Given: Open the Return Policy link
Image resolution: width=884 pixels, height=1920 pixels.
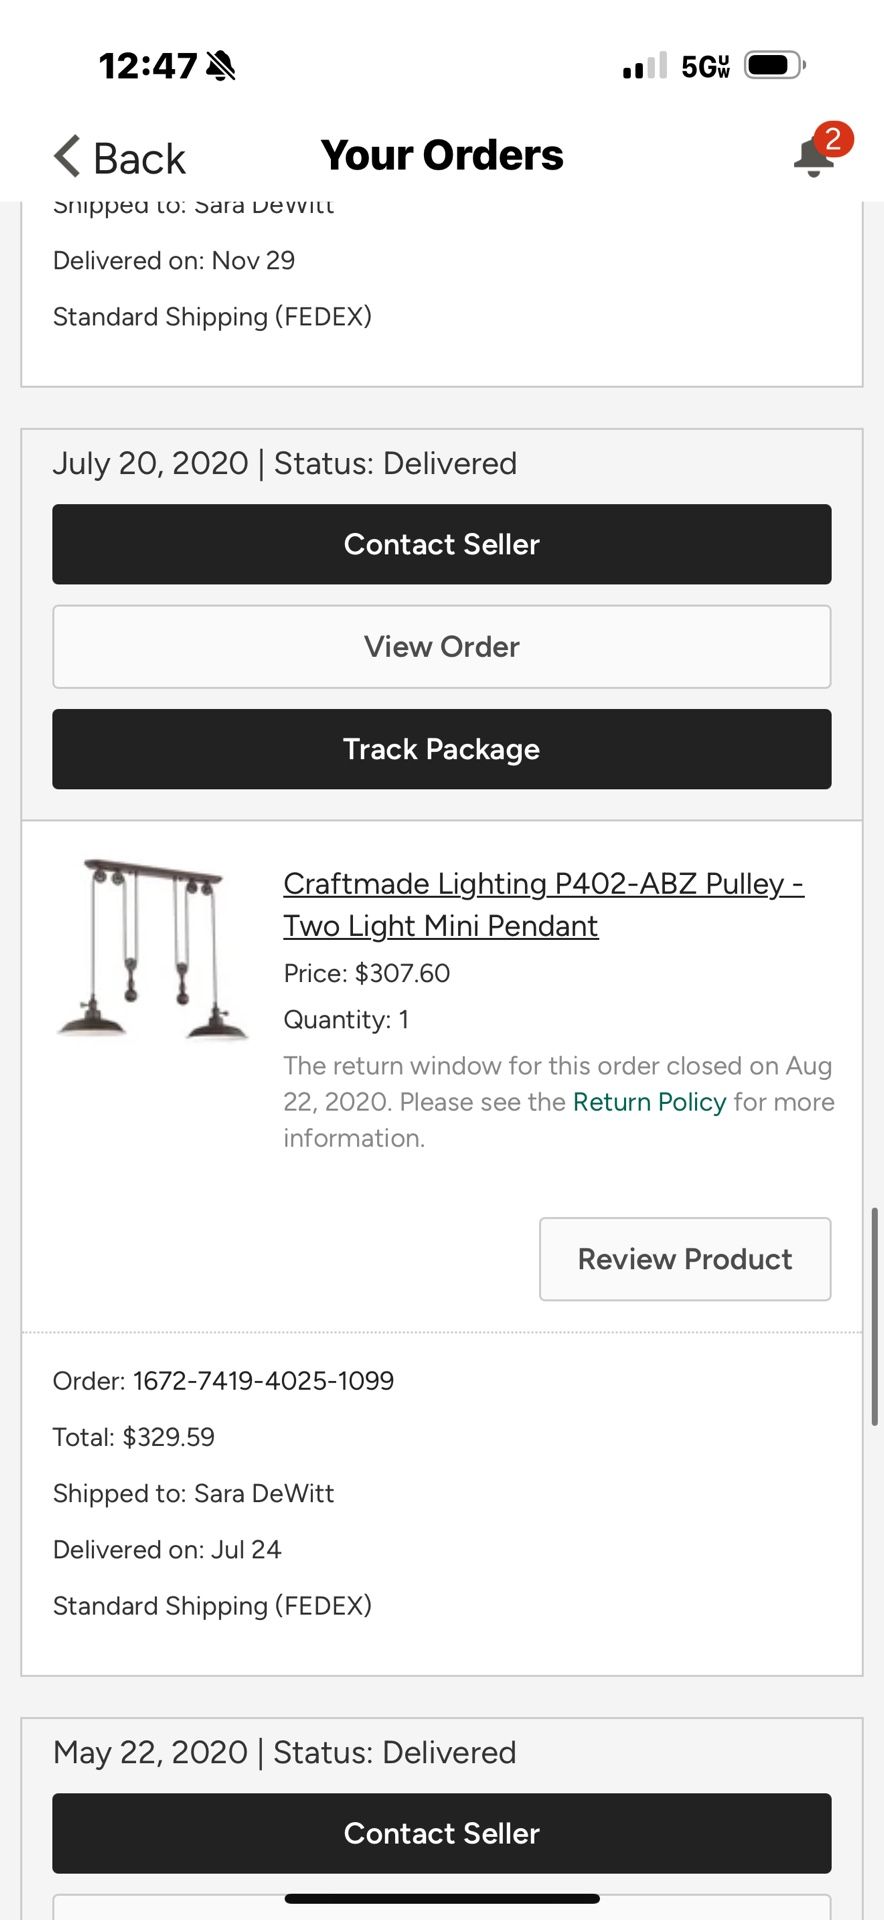Looking at the screenshot, I should [x=649, y=1102].
